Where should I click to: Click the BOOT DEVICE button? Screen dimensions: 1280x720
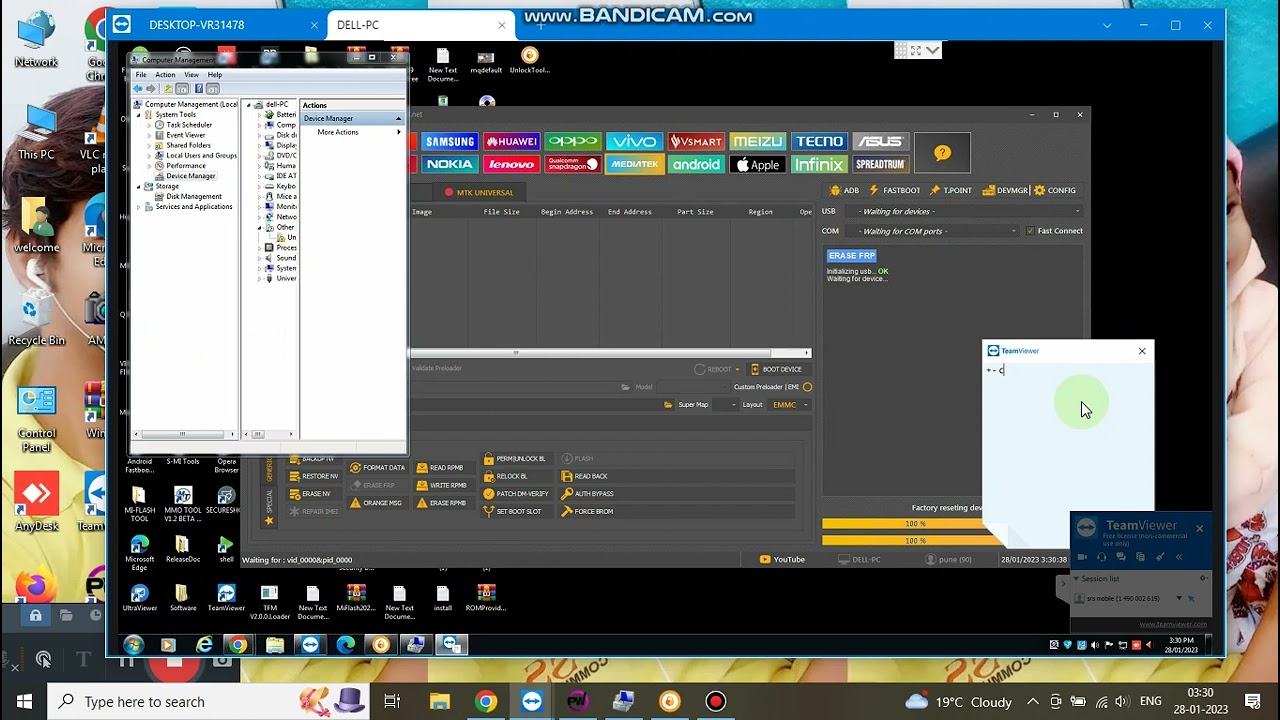click(776, 369)
